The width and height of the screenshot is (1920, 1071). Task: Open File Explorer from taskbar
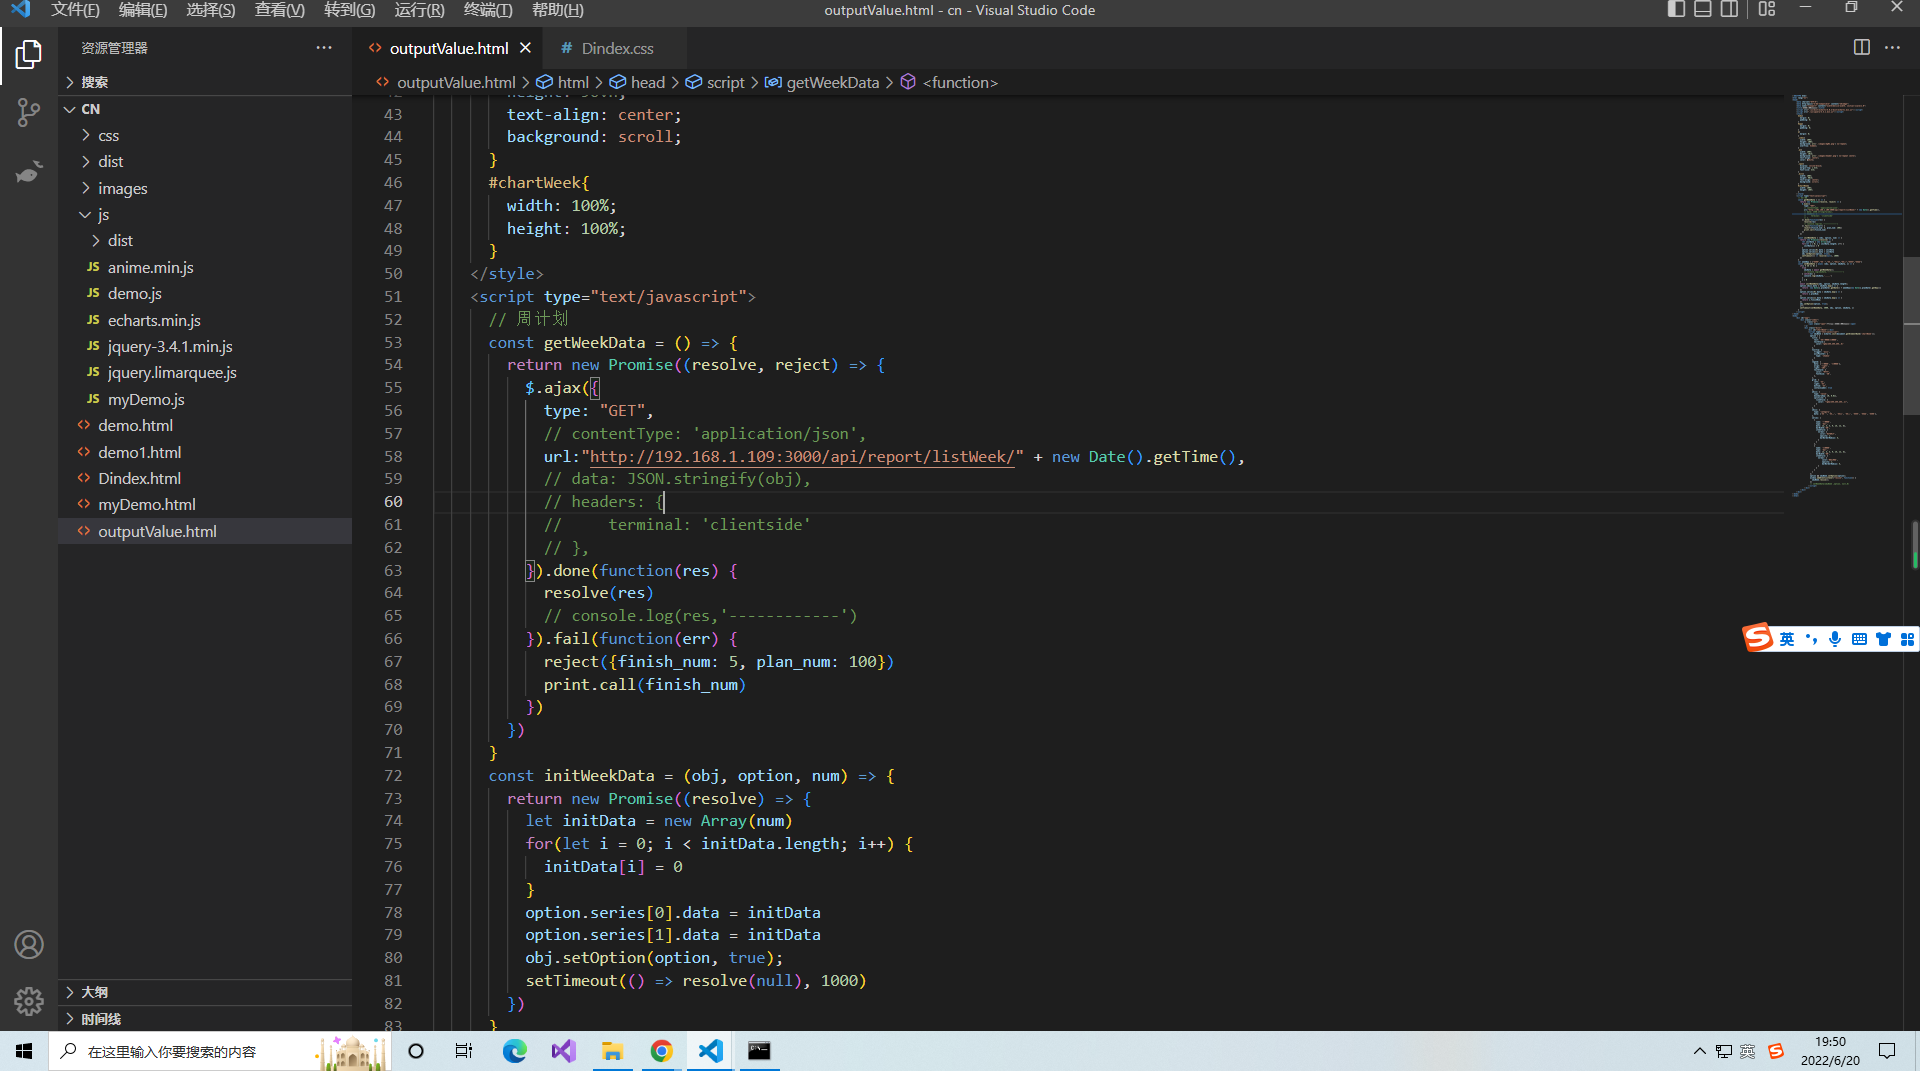(x=612, y=1051)
